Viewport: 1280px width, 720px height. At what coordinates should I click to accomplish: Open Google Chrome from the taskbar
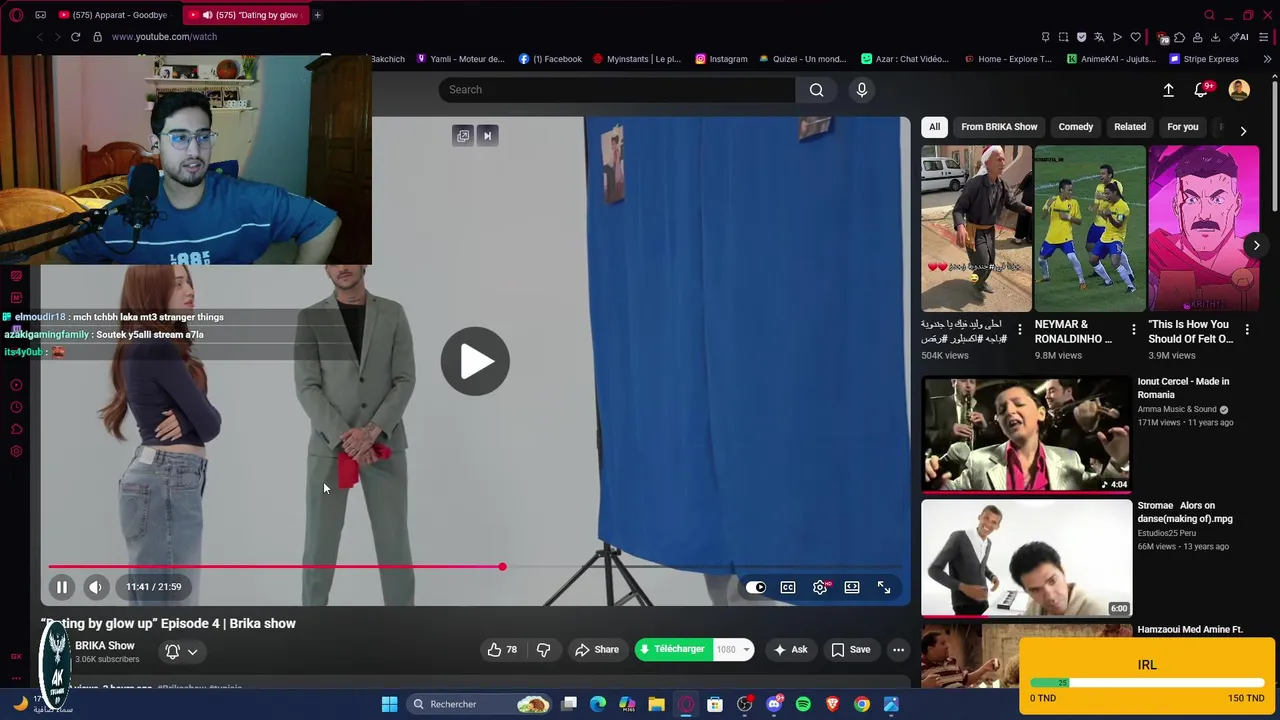pos(861,704)
